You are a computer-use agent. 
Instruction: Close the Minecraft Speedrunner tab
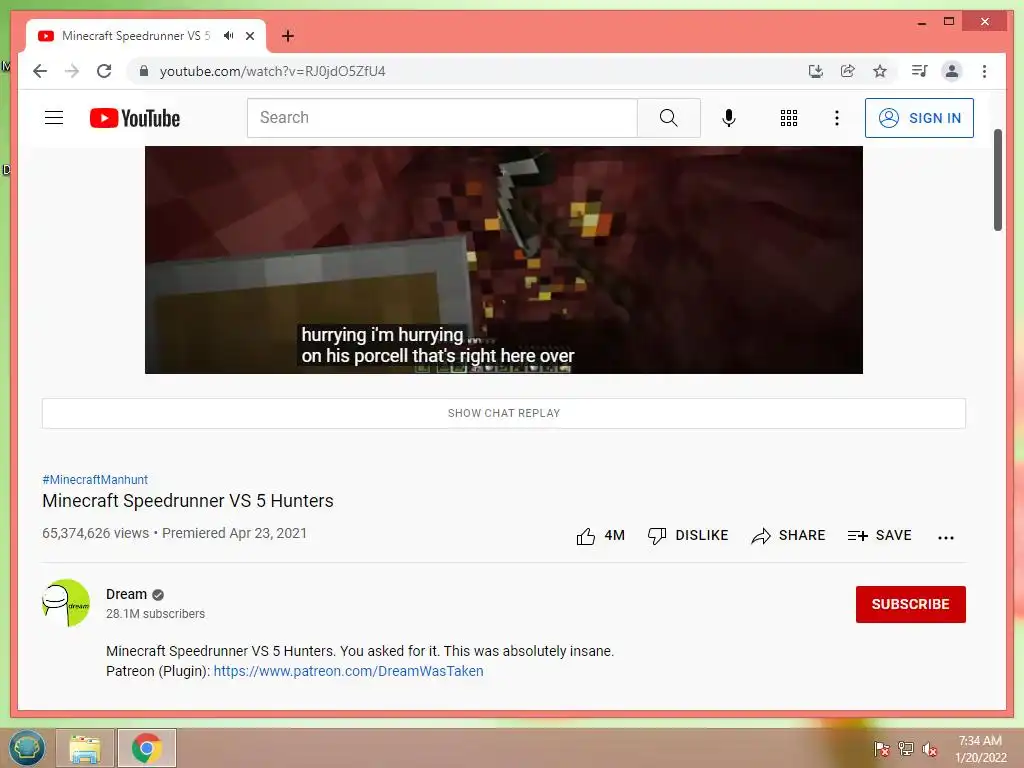tap(249, 36)
